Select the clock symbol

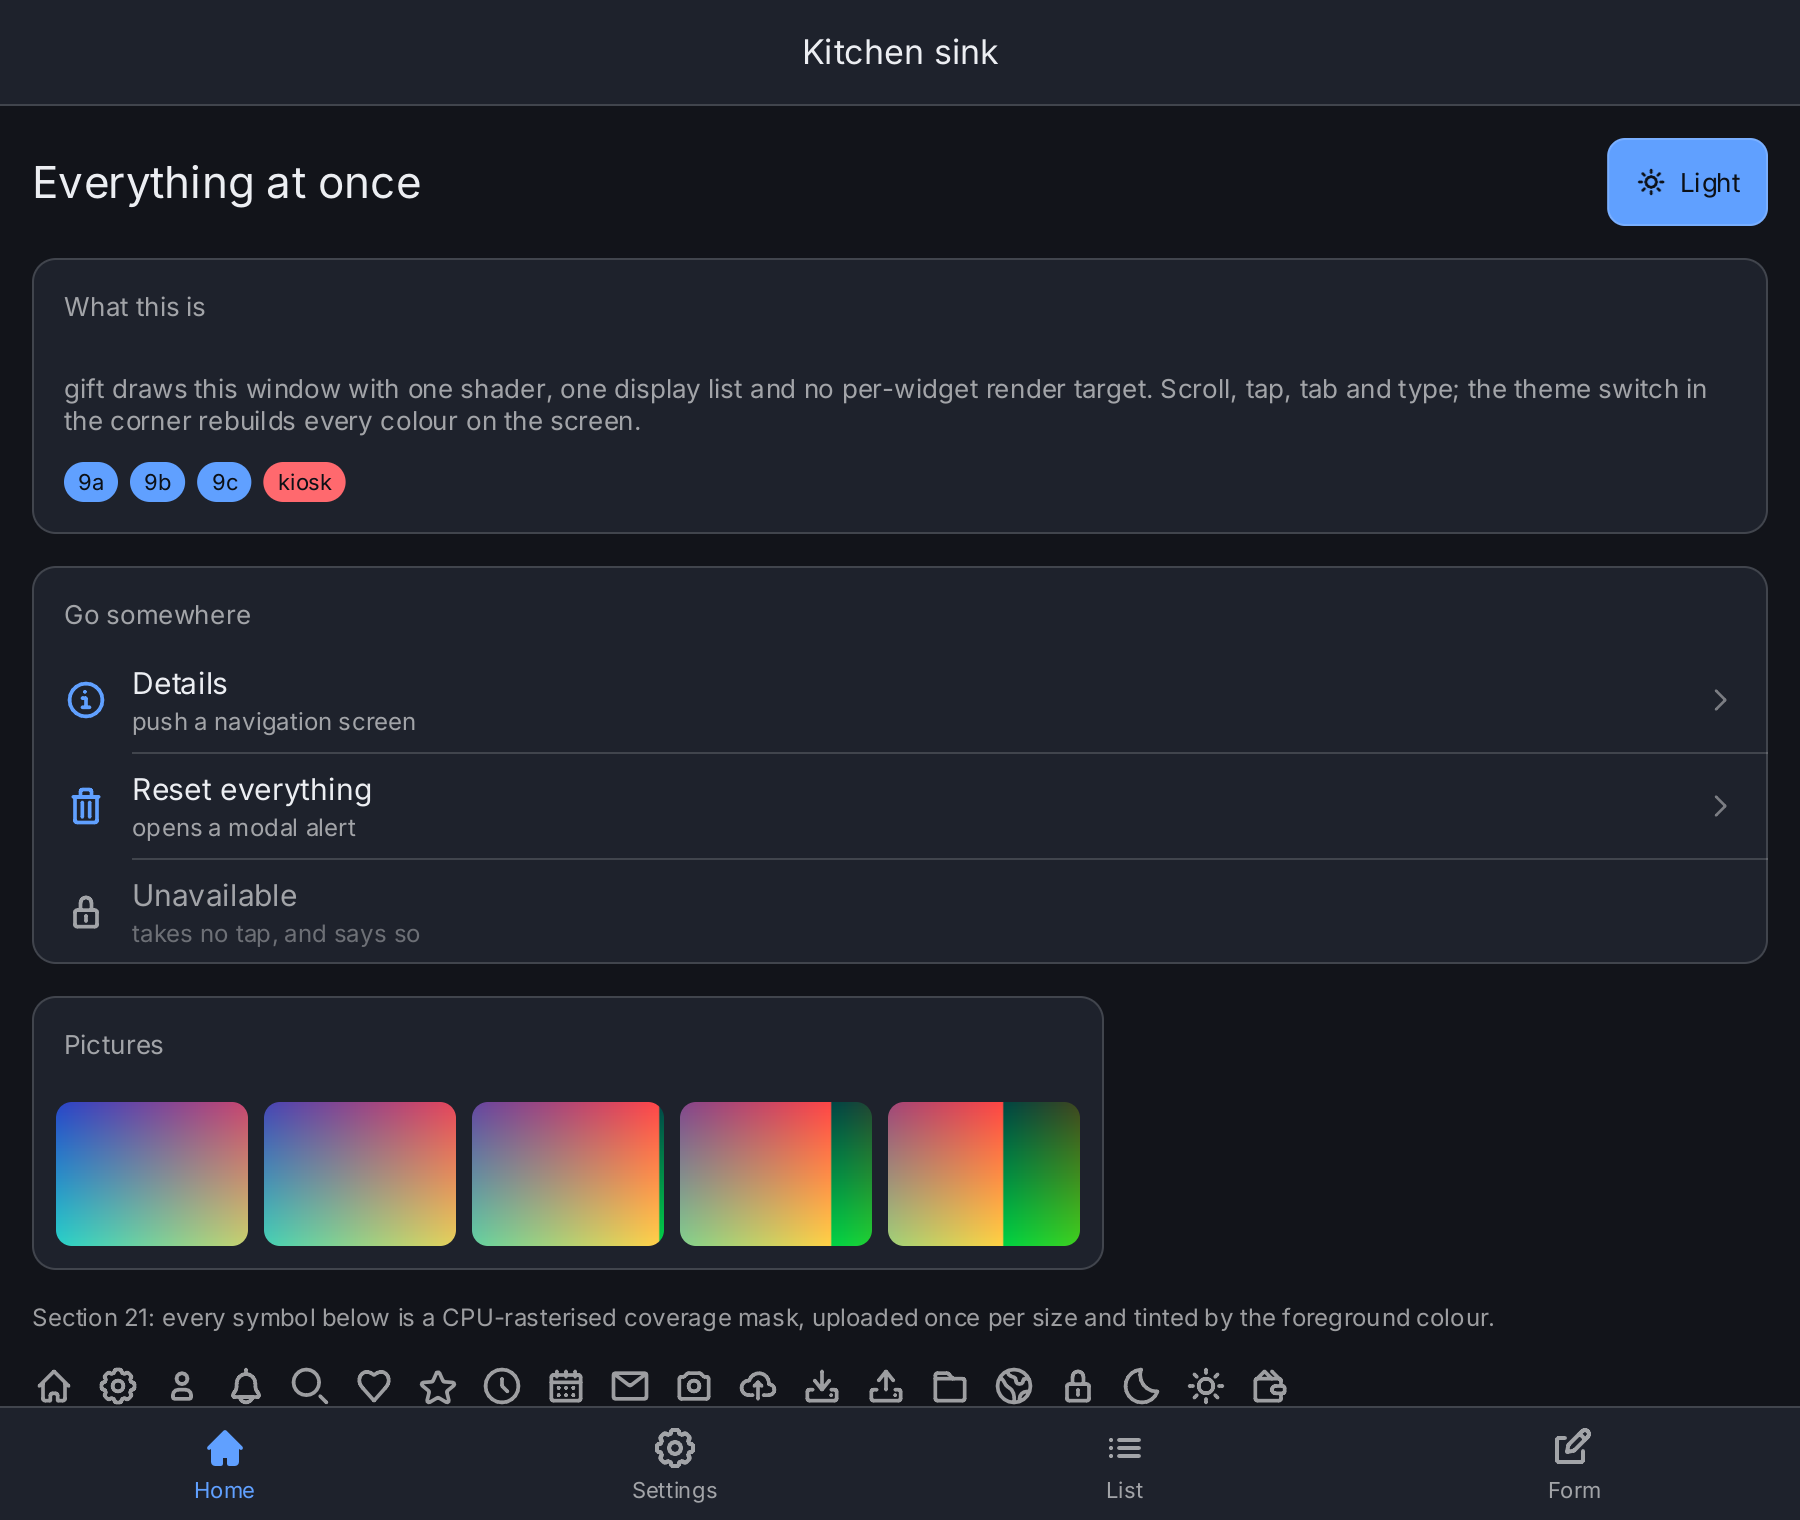502,1386
